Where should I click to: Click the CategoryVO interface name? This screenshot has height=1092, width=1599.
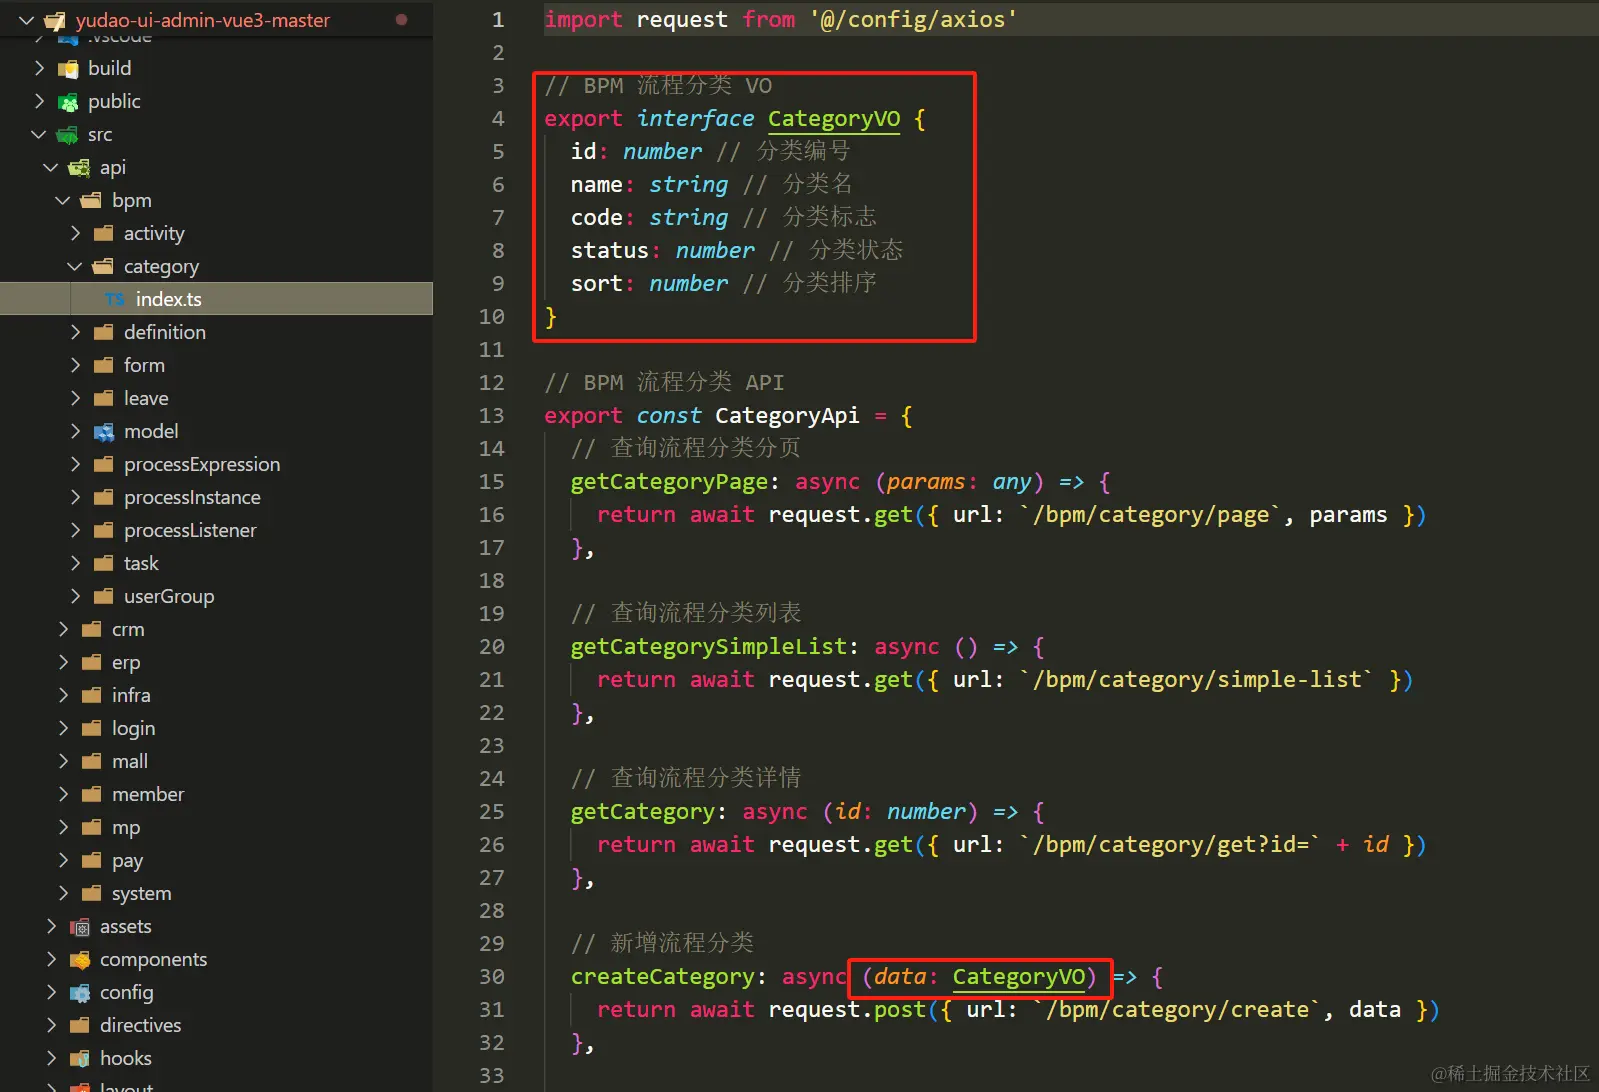coord(834,119)
